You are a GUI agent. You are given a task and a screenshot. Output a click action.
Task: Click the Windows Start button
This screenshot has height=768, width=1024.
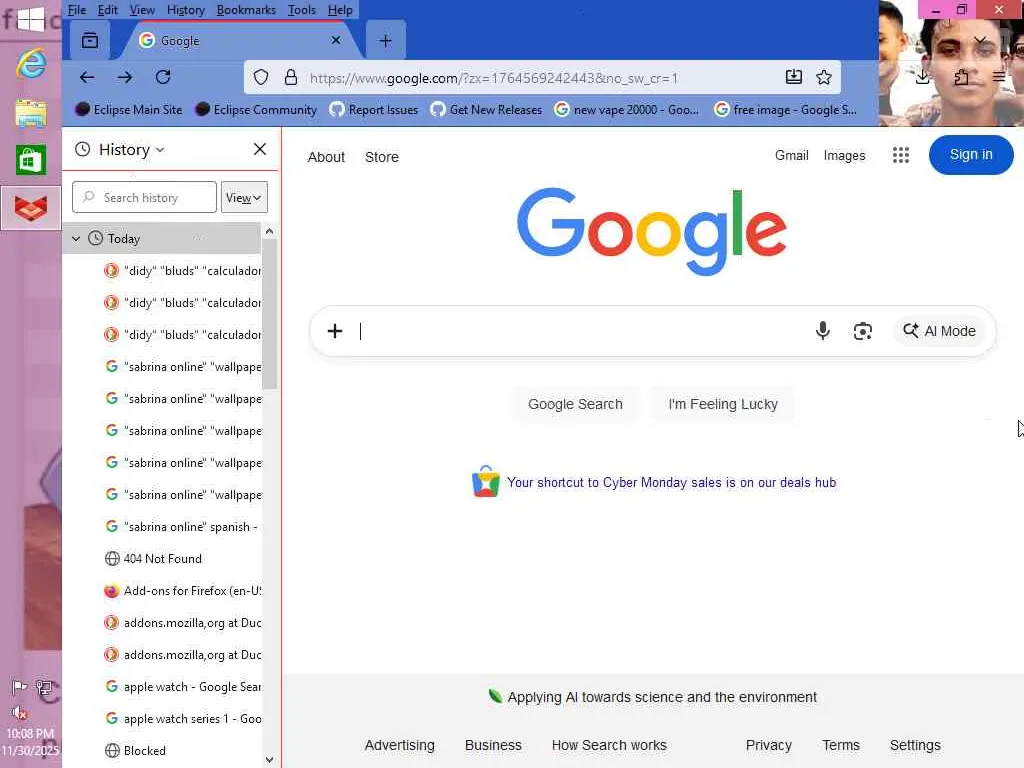(31, 18)
